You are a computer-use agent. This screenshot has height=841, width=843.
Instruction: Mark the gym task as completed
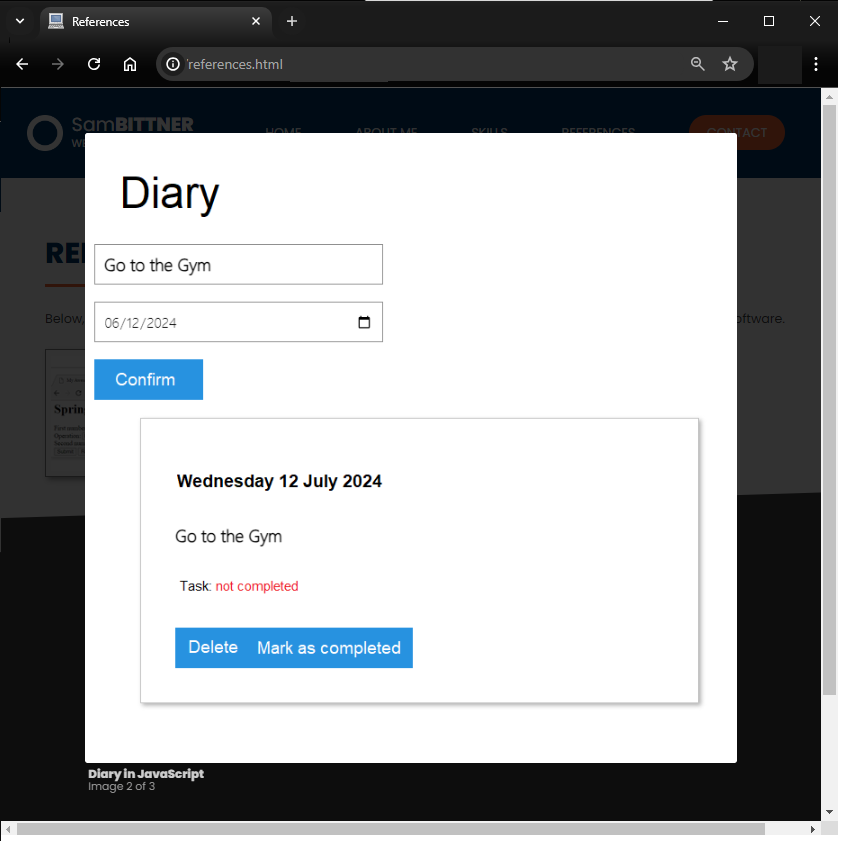[329, 647]
